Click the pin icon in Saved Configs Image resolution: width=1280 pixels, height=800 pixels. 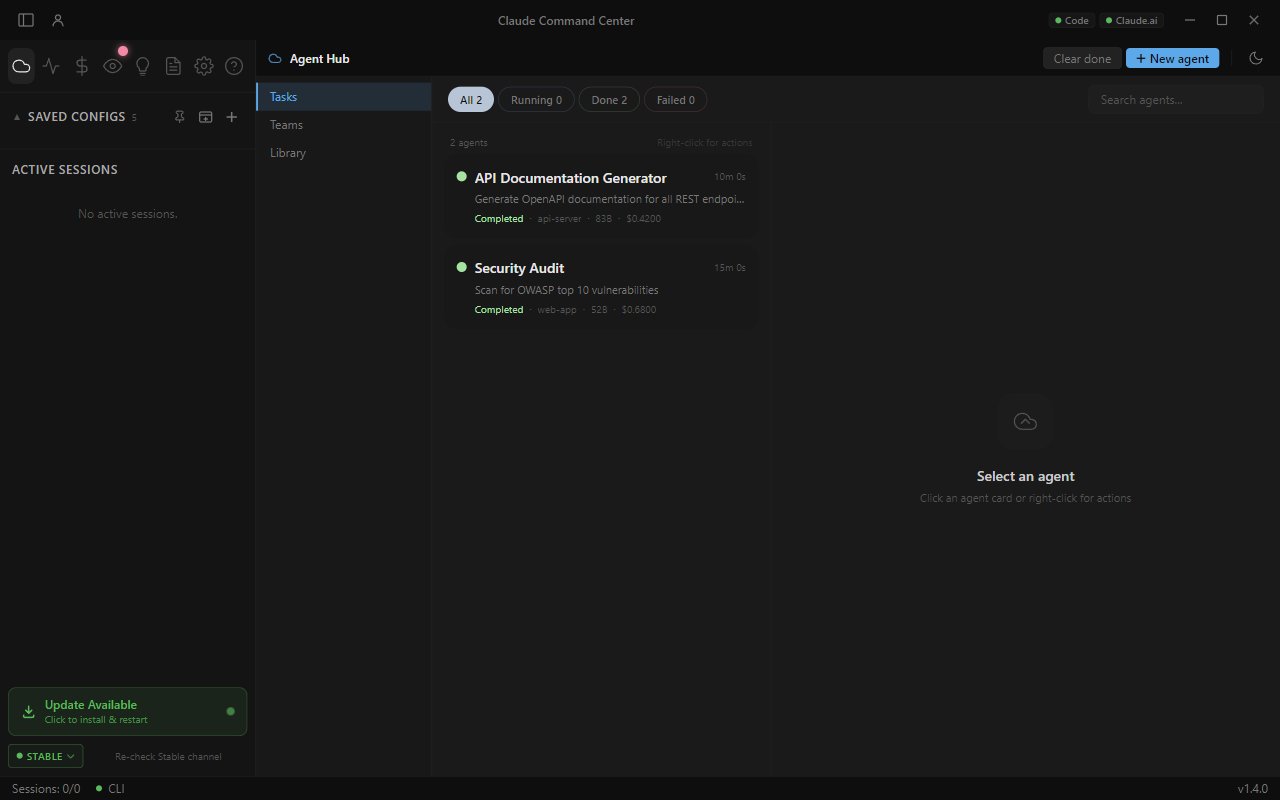[180, 117]
